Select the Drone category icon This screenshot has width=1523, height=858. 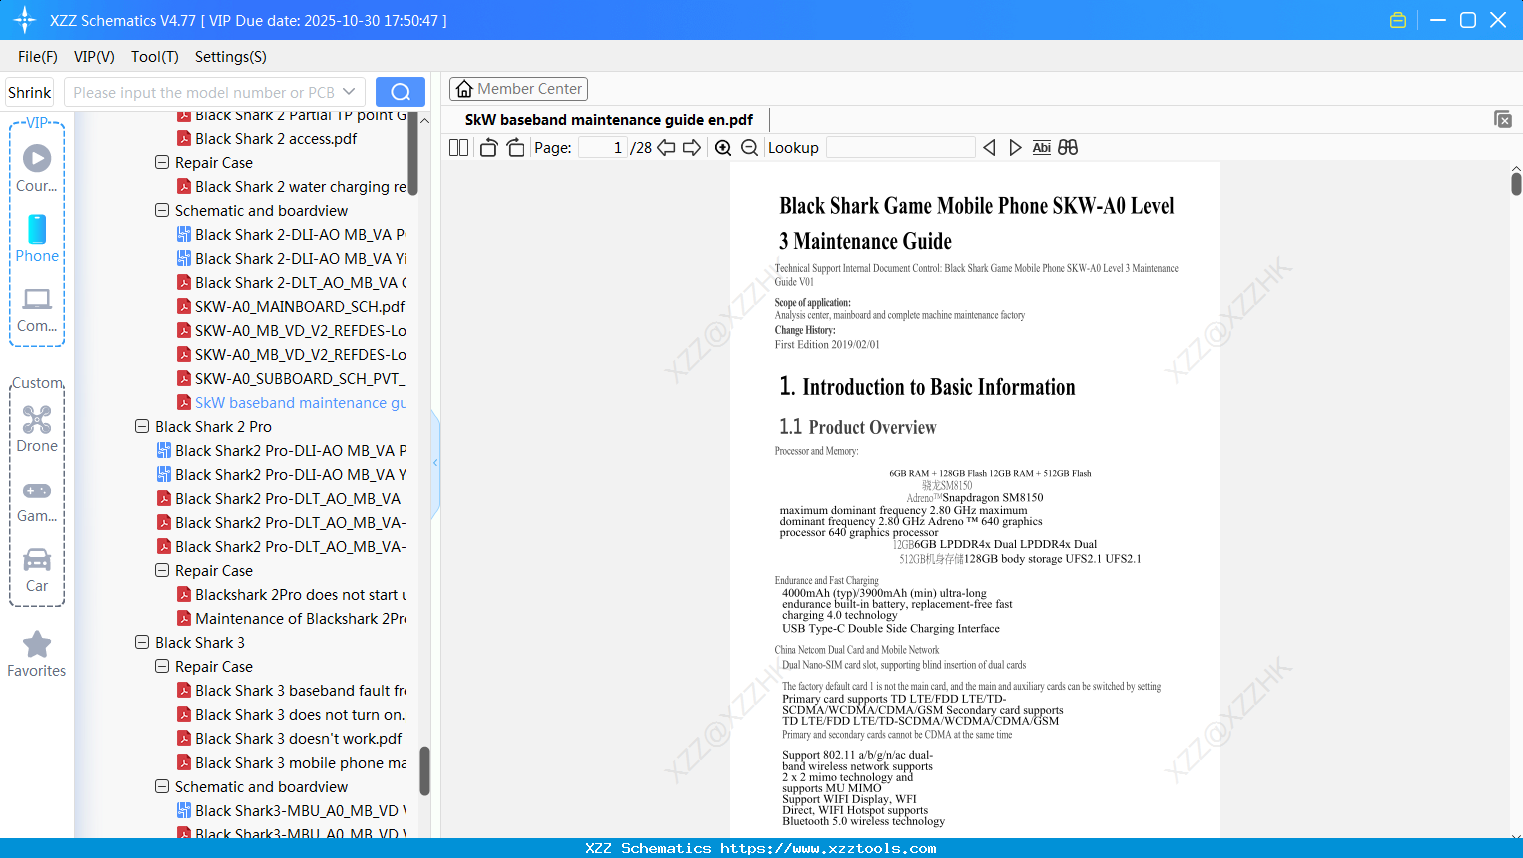pos(37,420)
